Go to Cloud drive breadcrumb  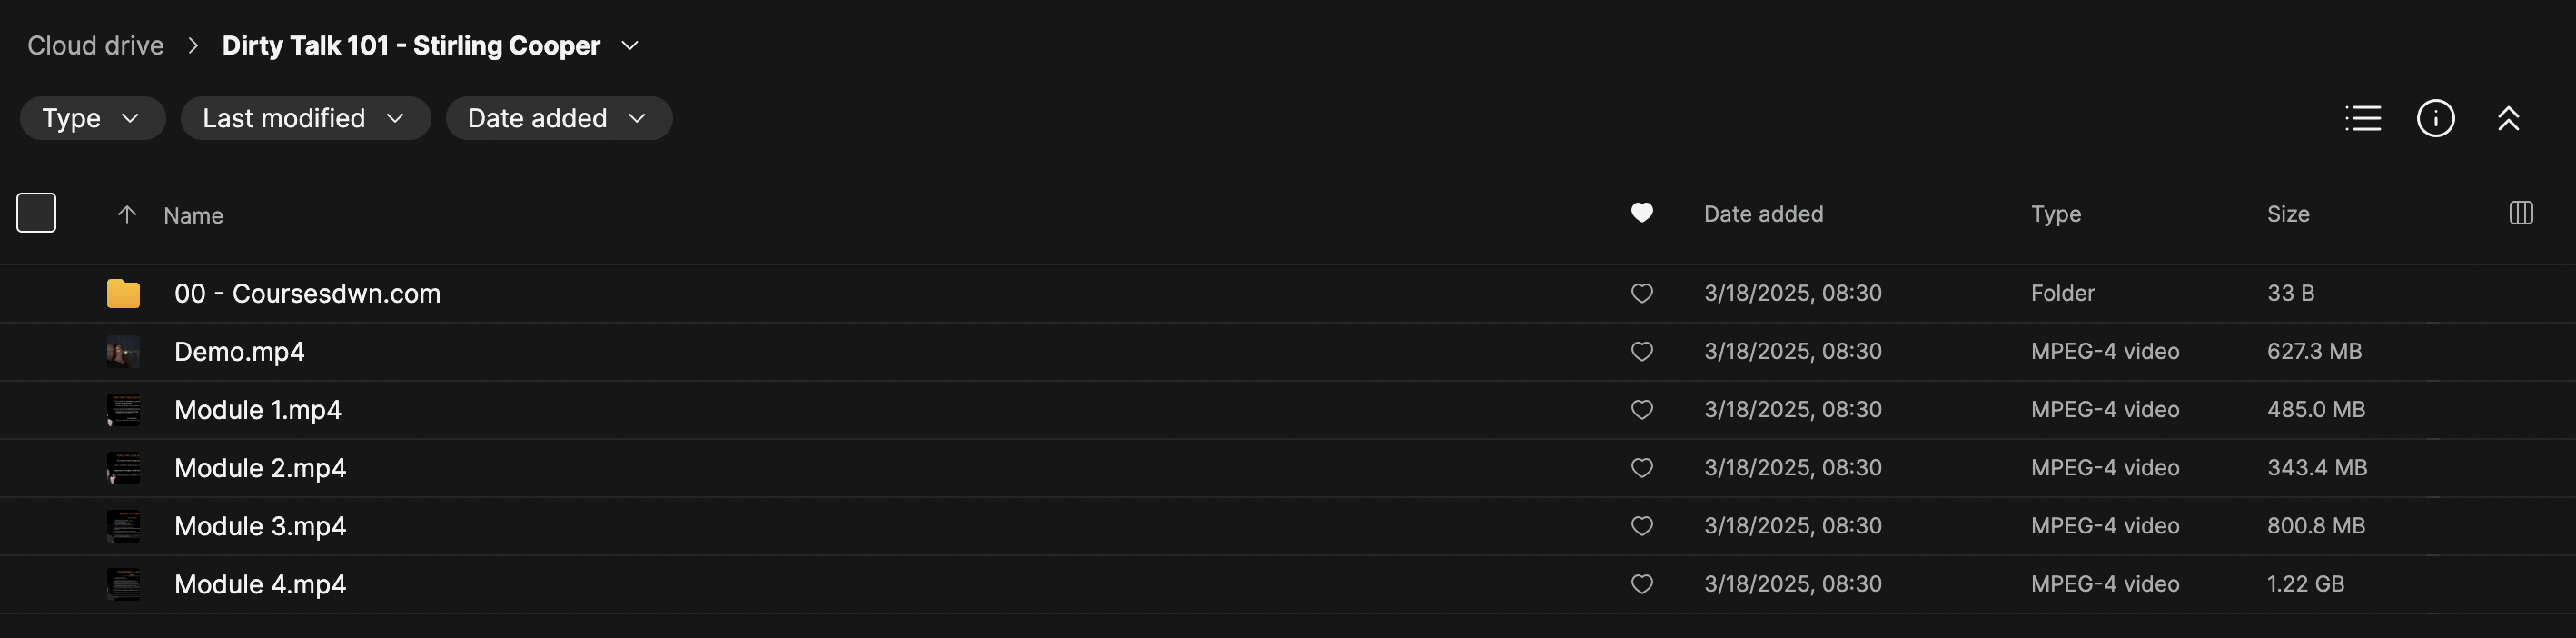[95, 46]
